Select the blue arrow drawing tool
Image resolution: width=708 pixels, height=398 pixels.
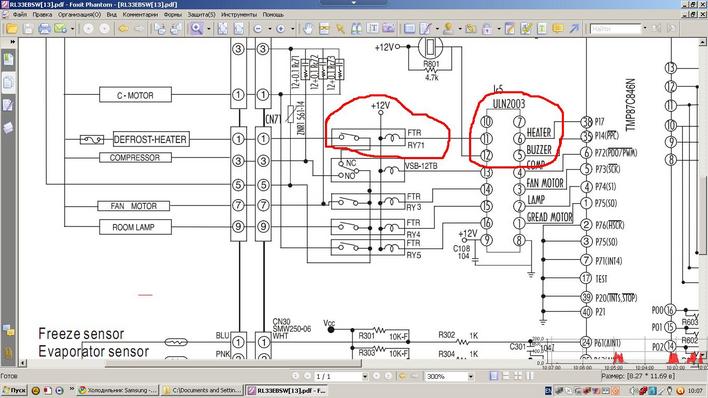574,29
